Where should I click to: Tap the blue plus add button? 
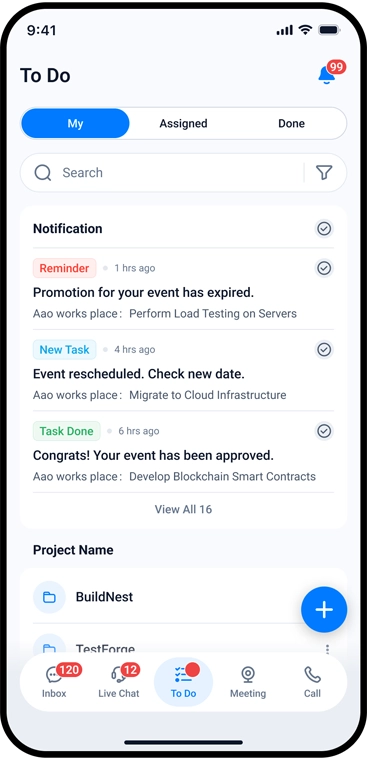324,609
